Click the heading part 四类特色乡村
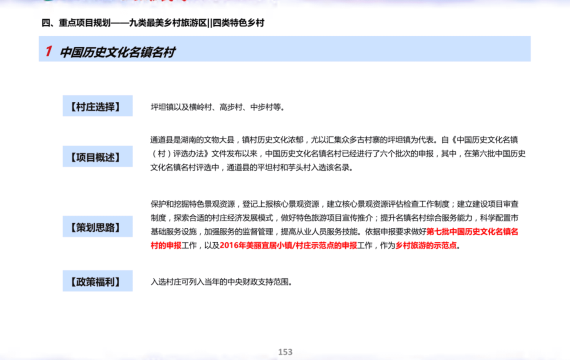This screenshot has height=360, width=570. (x=238, y=23)
